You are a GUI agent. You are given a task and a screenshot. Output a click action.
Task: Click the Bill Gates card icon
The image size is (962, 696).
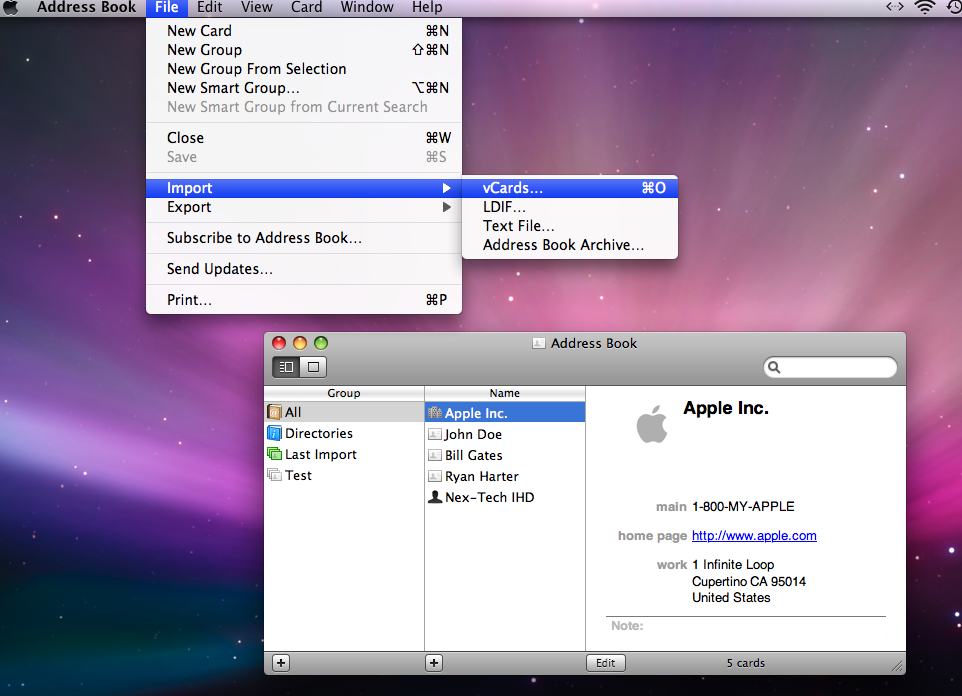435,455
